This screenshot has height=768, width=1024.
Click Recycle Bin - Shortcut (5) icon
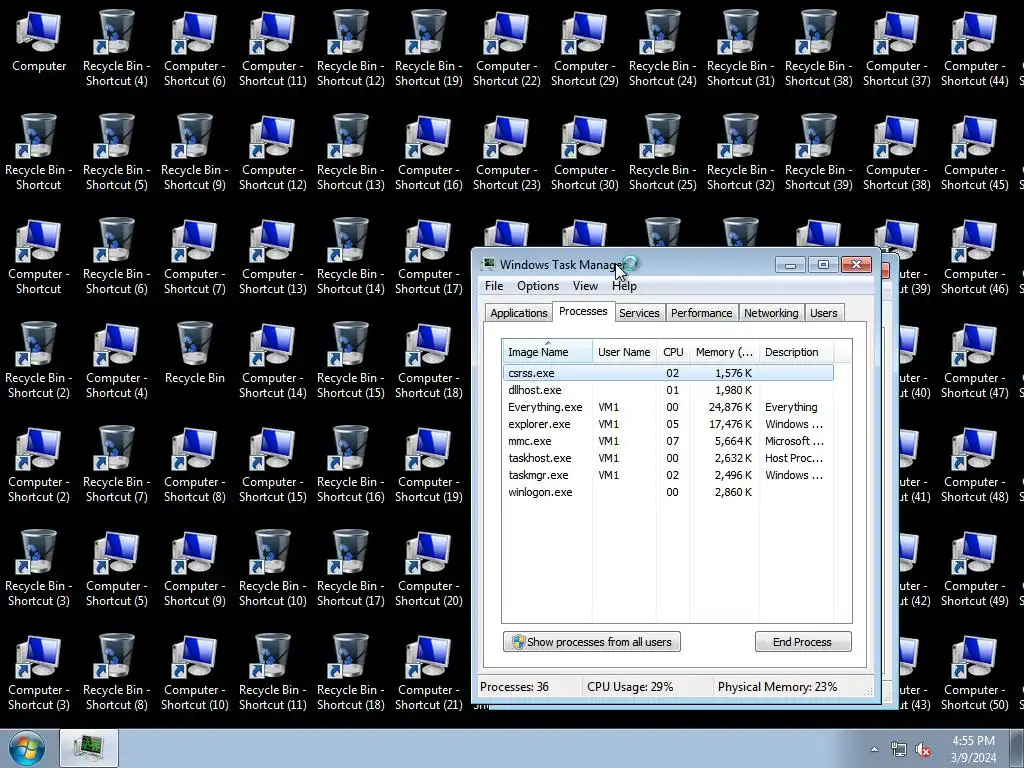pyautogui.click(x=116, y=152)
